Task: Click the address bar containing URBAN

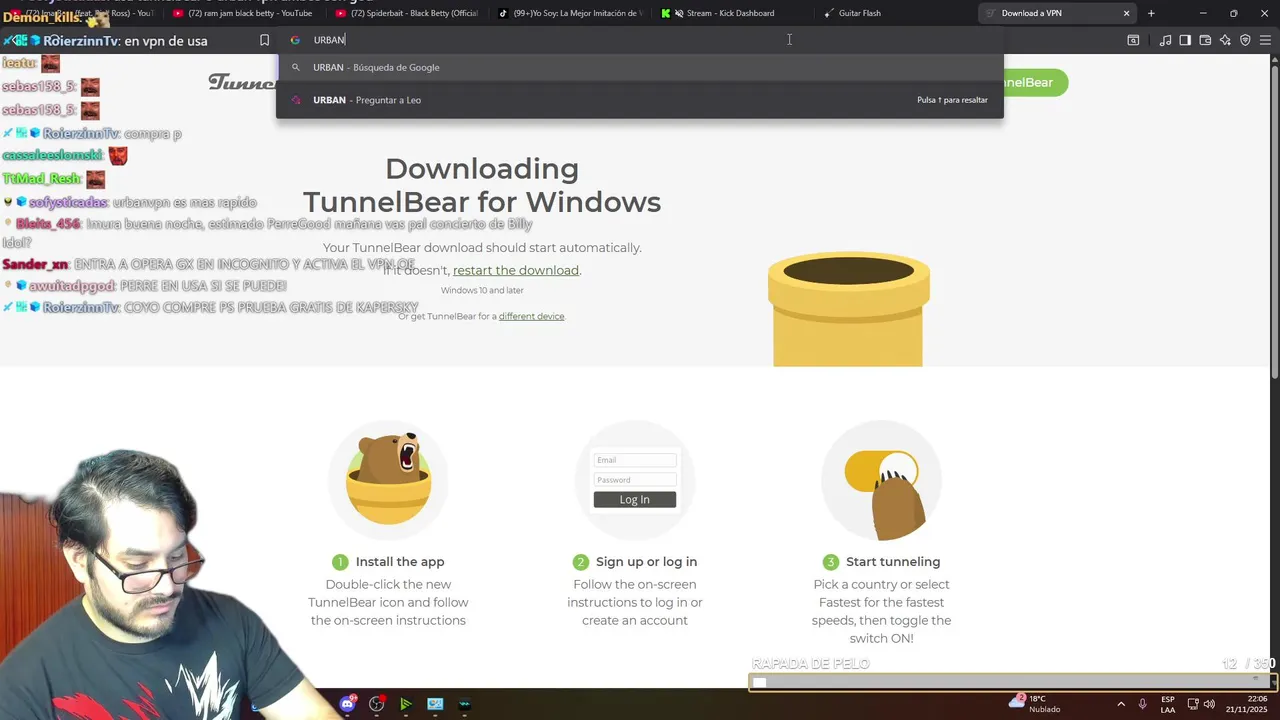Action: click(640, 40)
